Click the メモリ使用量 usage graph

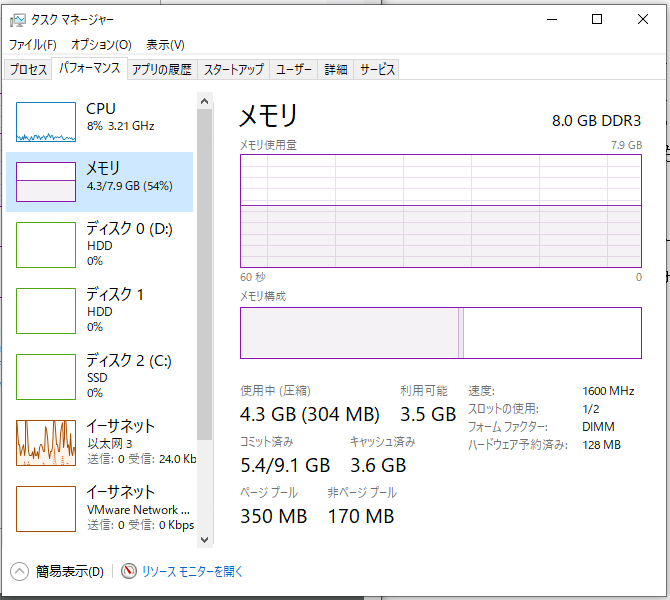click(441, 211)
